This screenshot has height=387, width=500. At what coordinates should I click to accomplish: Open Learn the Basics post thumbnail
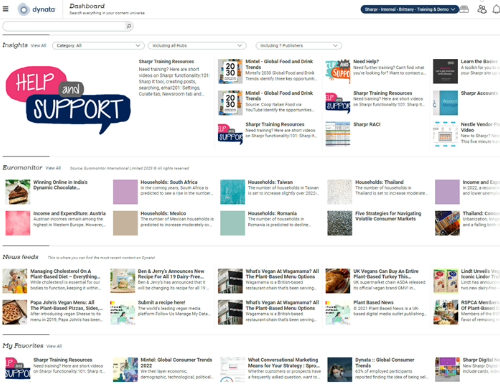click(445, 71)
